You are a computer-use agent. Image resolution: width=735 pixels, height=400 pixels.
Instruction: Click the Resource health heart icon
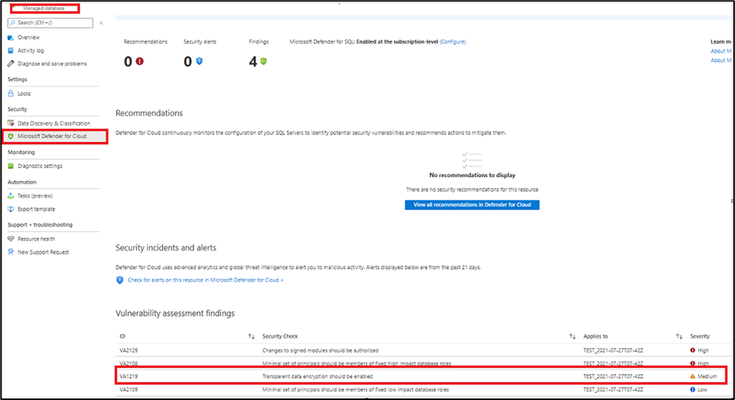(11, 239)
